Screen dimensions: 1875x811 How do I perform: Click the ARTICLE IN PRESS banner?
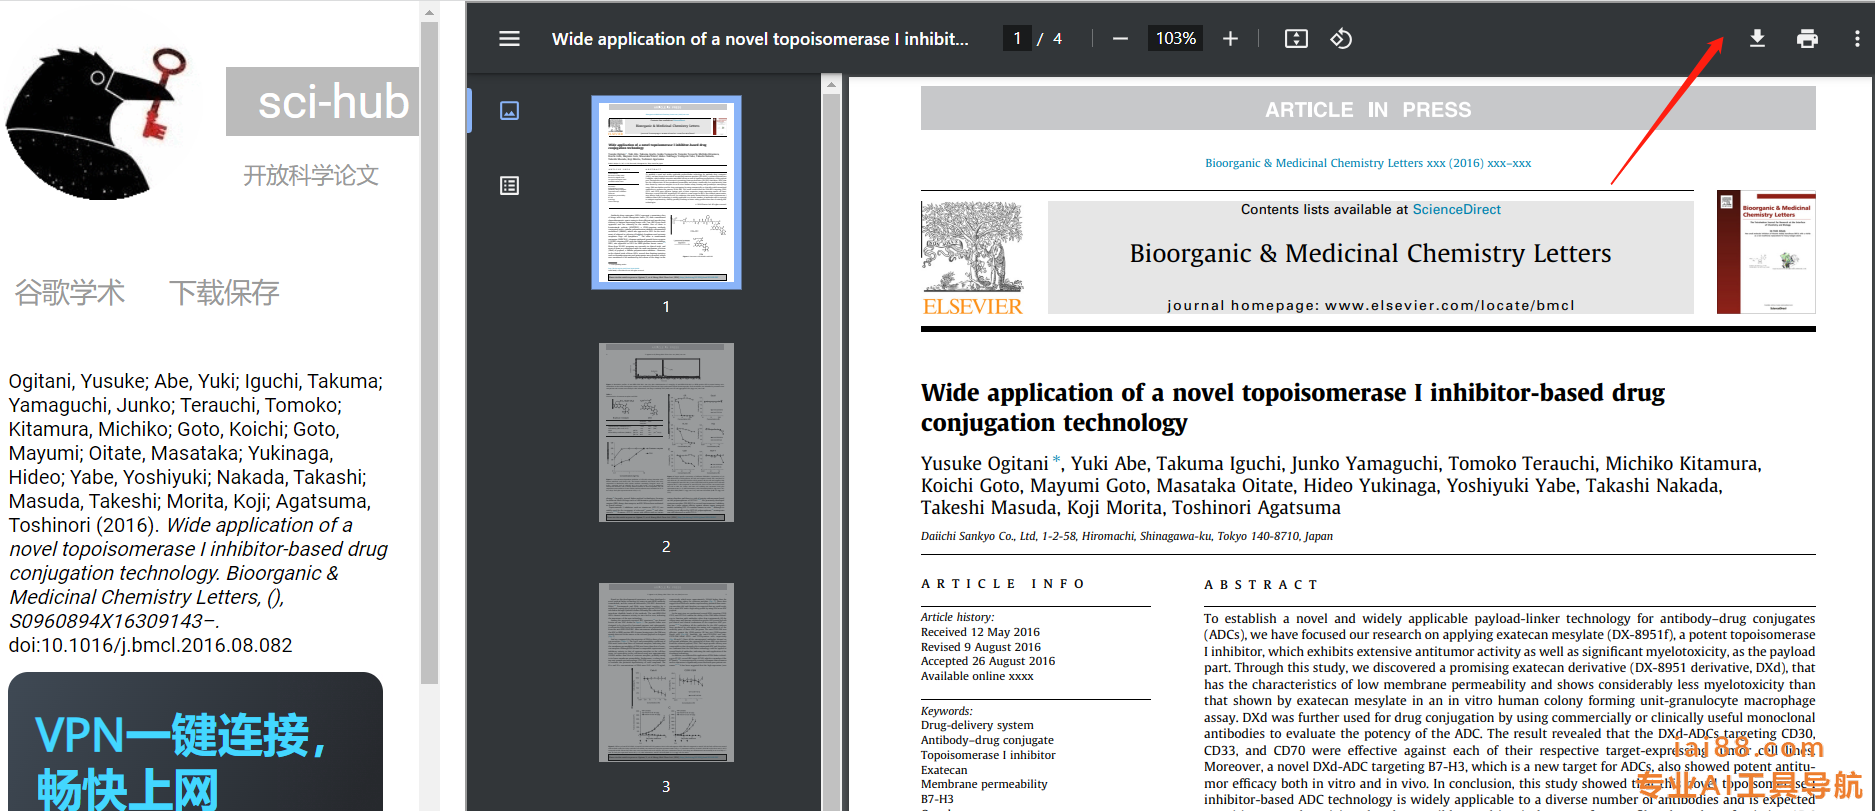[x=1368, y=109]
